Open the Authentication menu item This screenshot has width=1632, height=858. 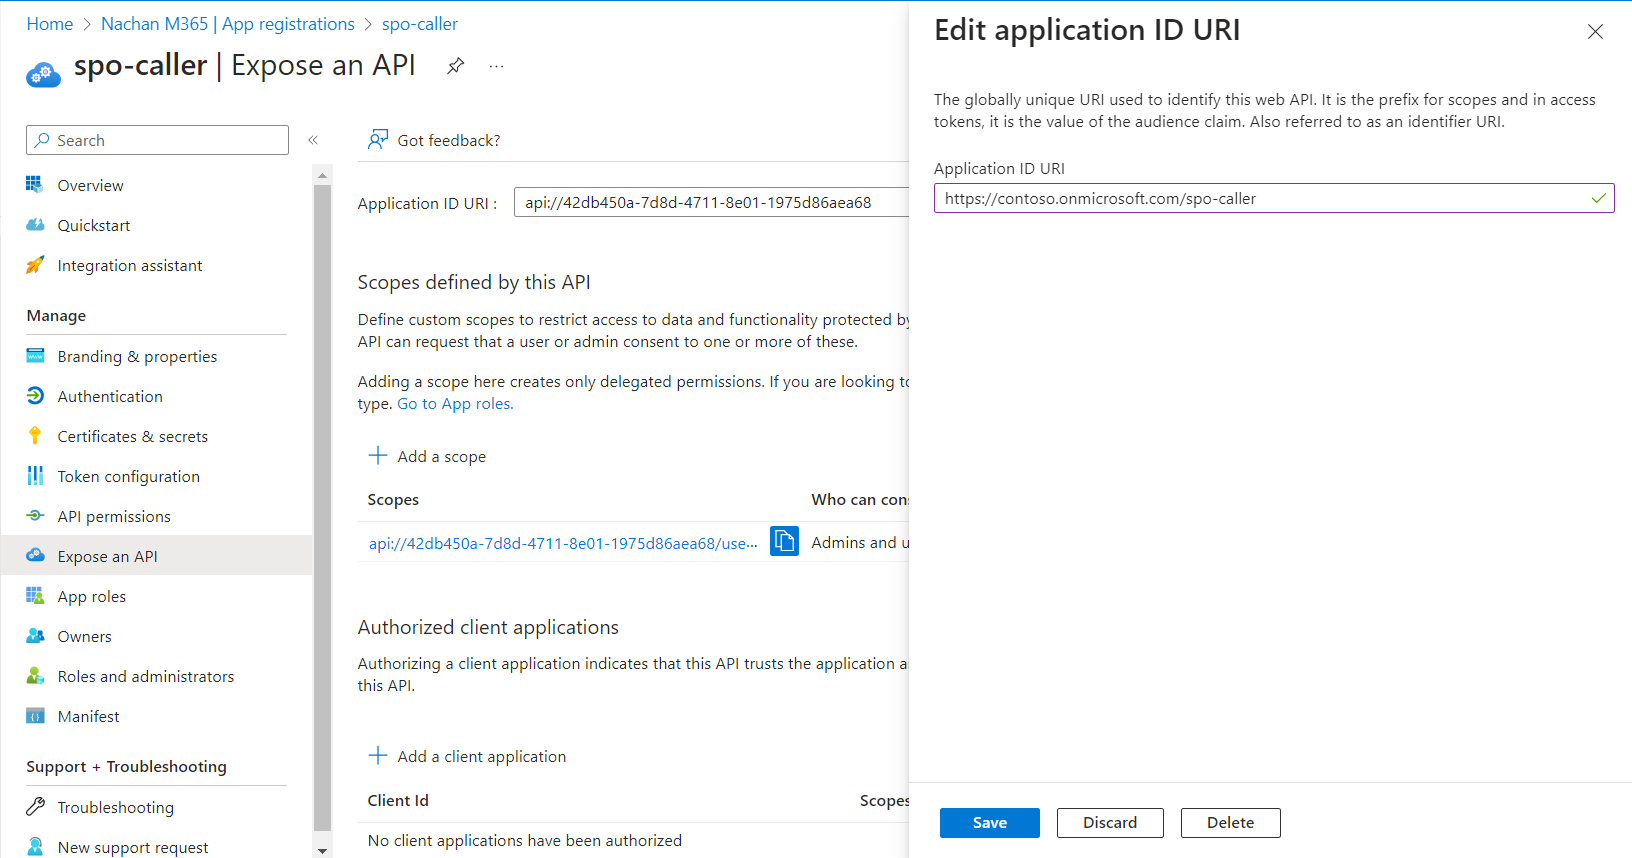pos(110,396)
